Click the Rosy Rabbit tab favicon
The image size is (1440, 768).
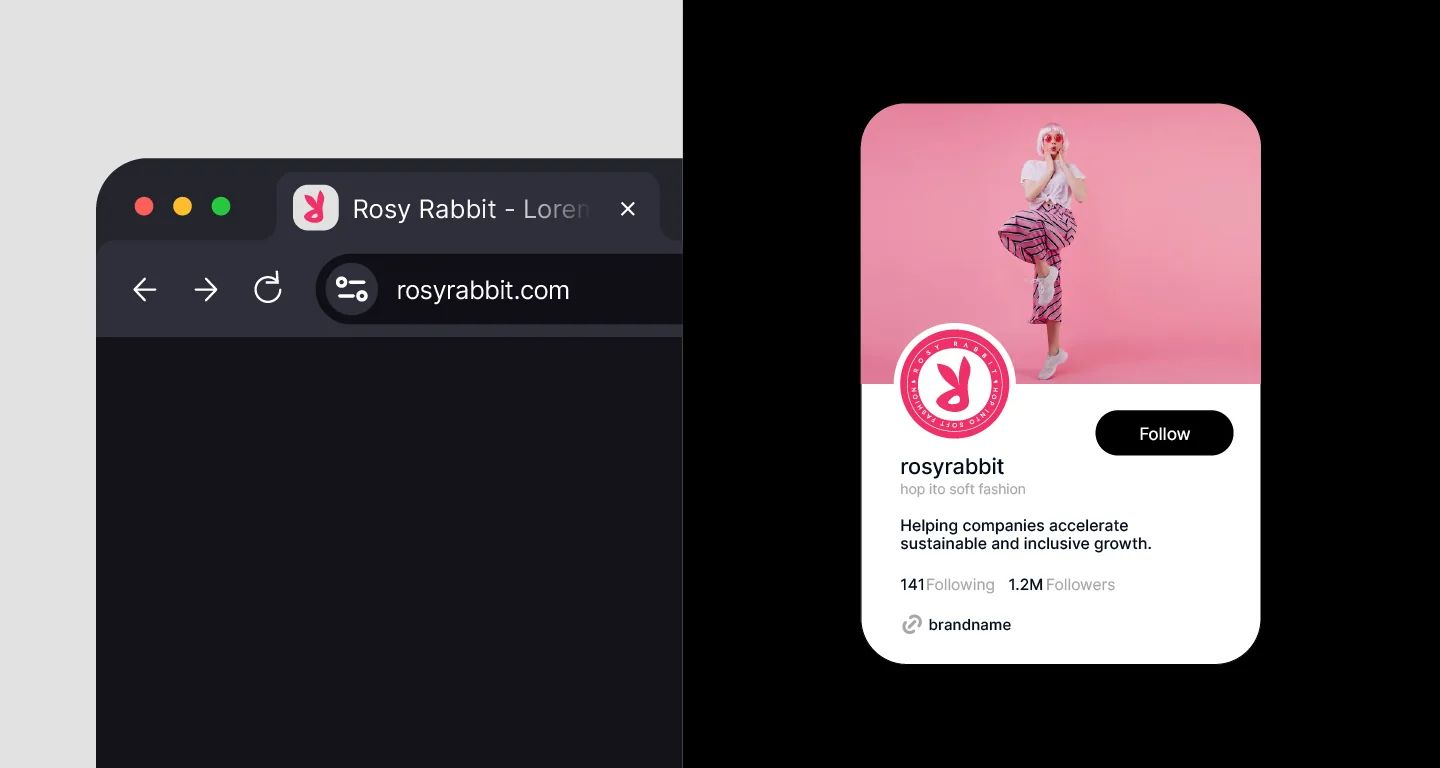315,208
